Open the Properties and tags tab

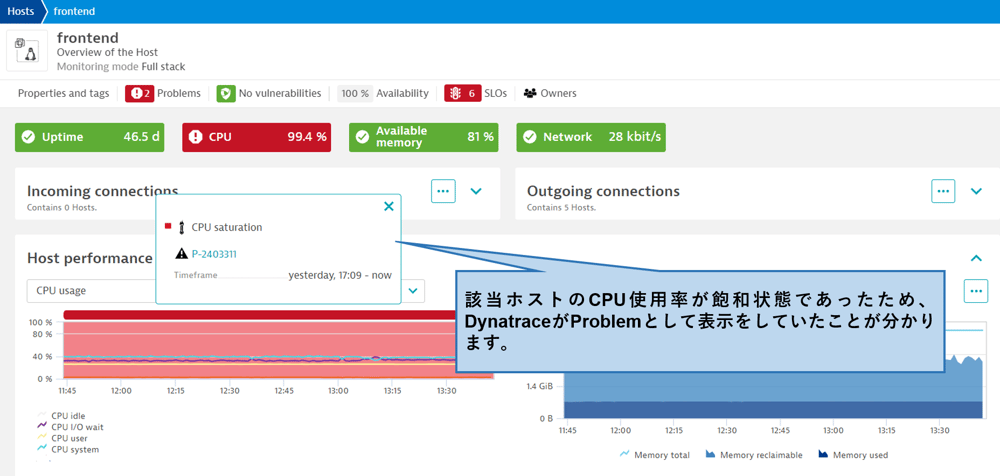[64, 93]
